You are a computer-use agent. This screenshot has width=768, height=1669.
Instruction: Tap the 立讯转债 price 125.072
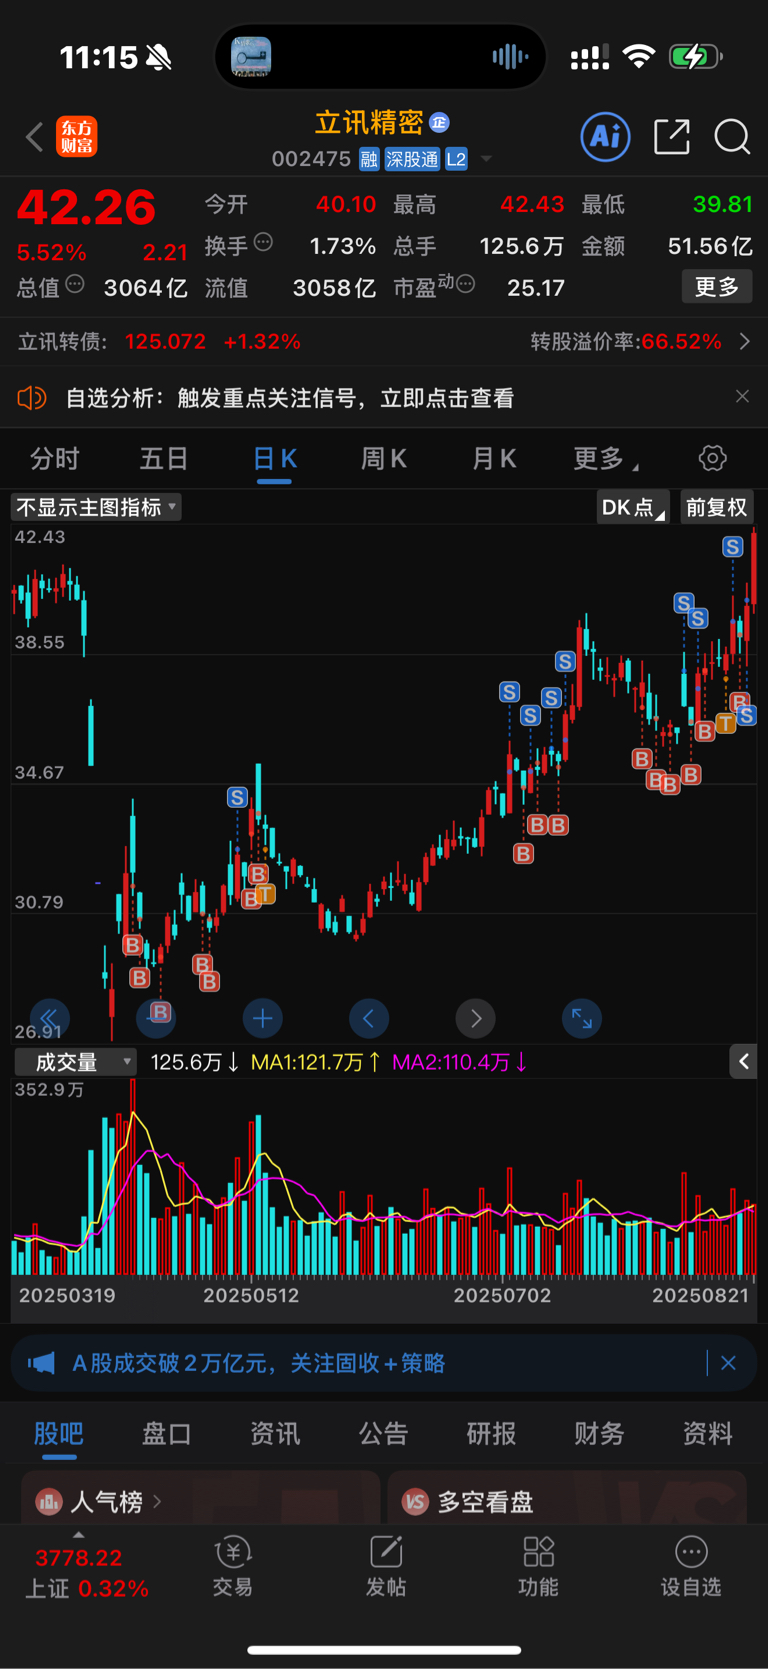(x=165, y=341)
